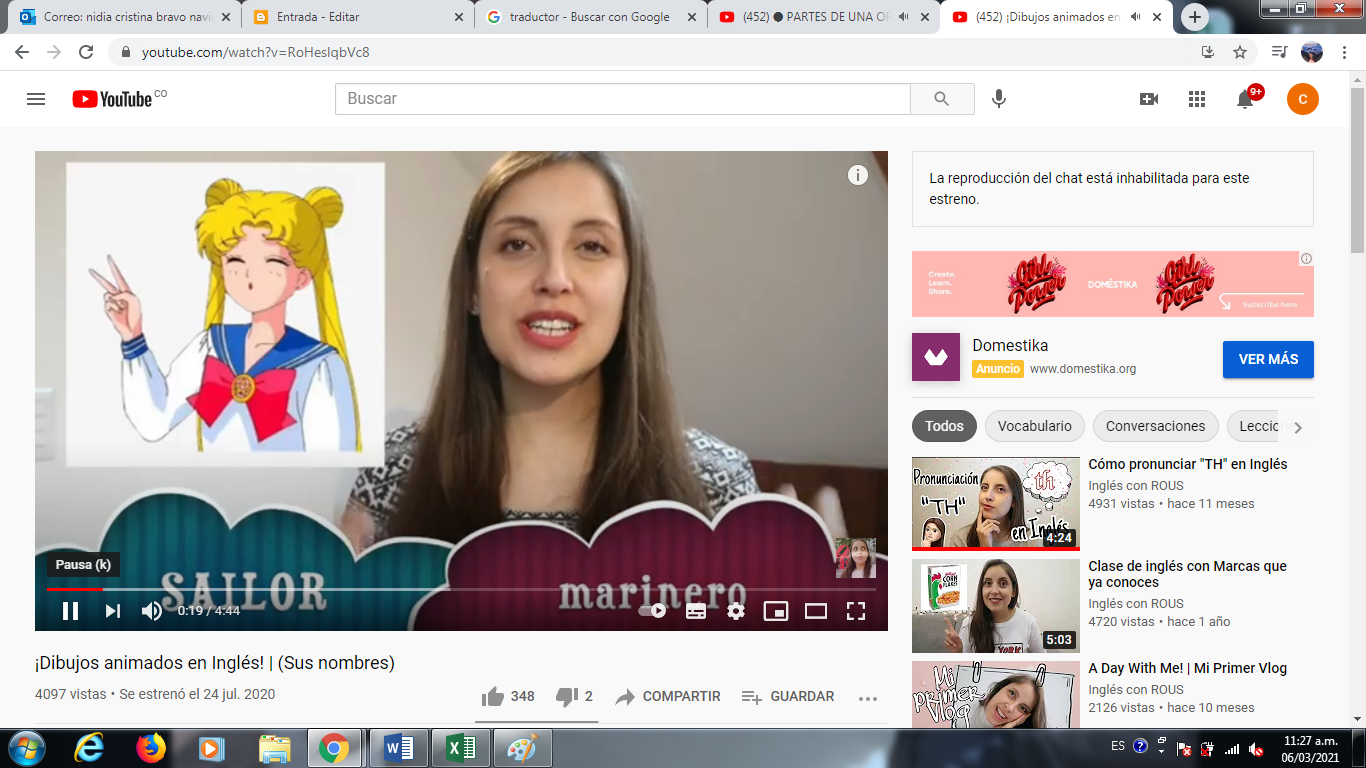1366x768 pixels.
Task: Click the VER MÁS ad button
Action: tap(1268, 359)
